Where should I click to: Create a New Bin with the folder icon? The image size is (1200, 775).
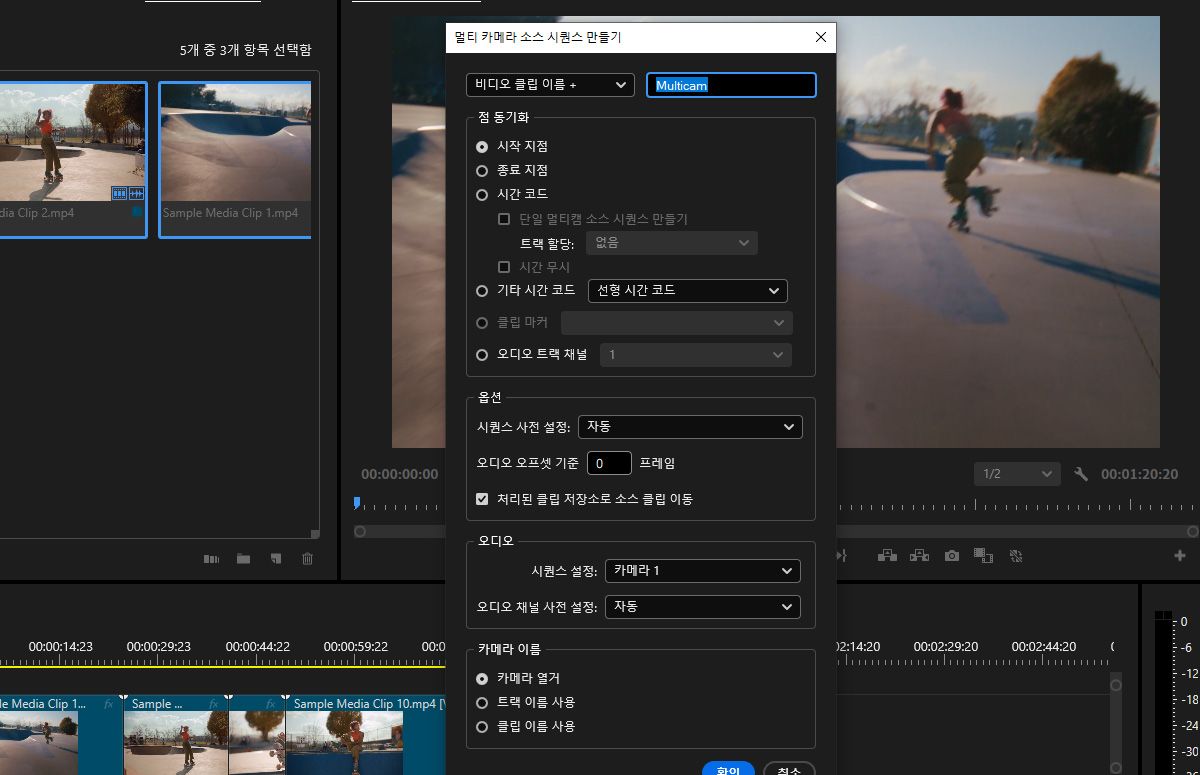[x=243, y=559]
